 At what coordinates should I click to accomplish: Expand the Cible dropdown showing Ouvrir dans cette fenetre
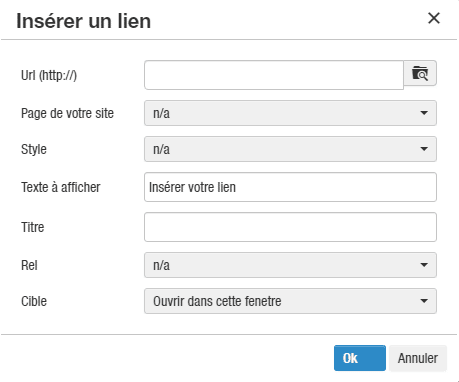(x=290, y=301)
